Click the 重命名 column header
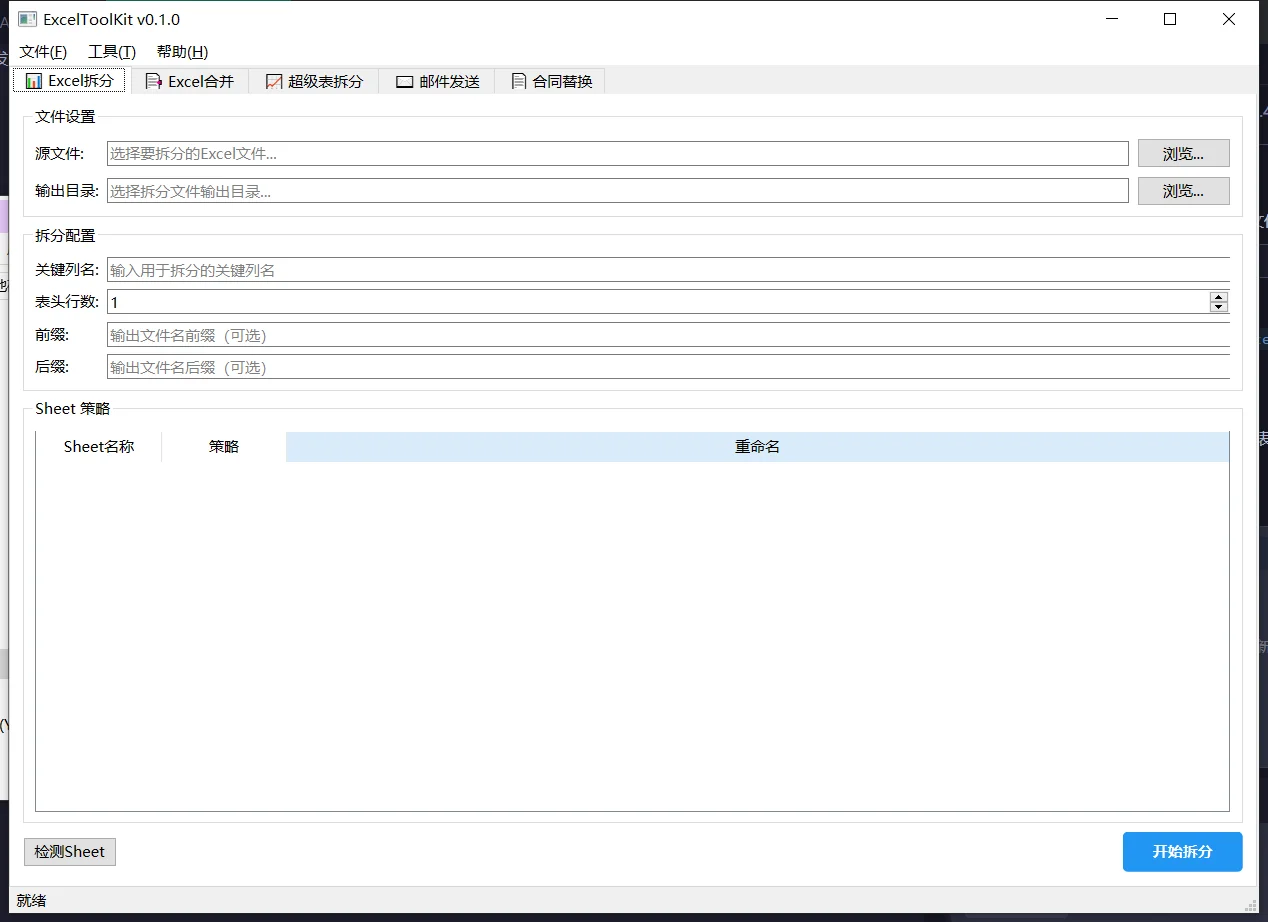1268x922 pixels. pos(757,447)
